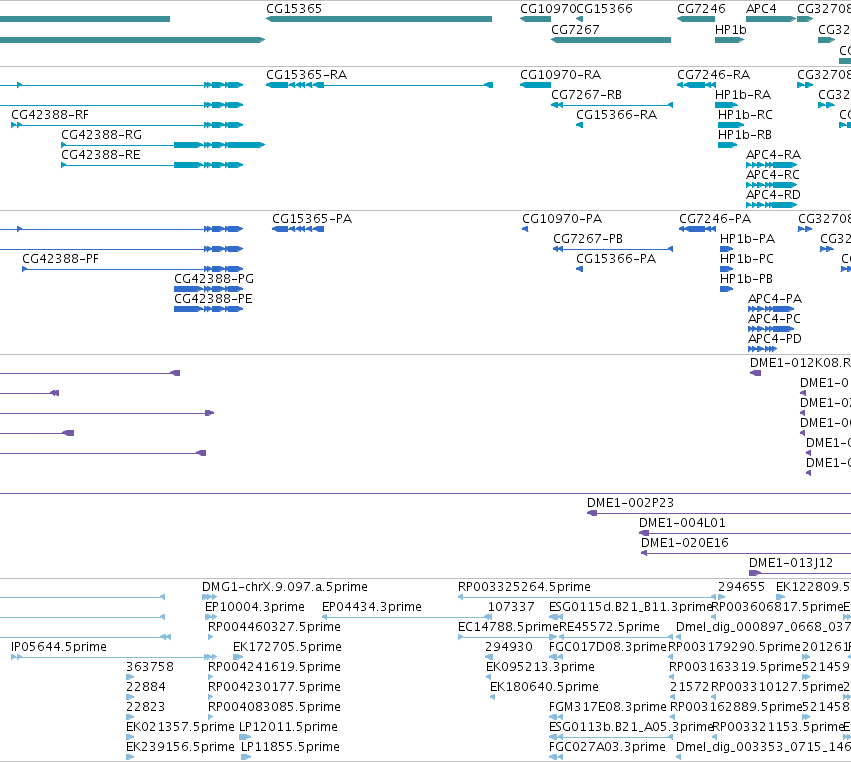Screen dimensions: 851x762
Task: Click the CG15365-RA transcript label
Action: point(306,74)
